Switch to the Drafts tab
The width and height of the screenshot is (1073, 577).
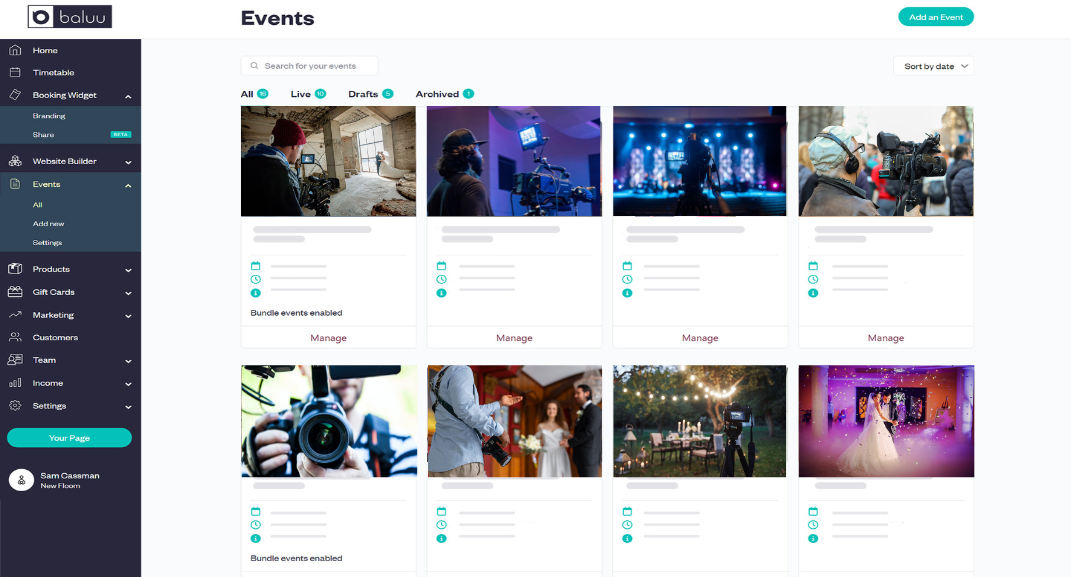coord(370,94)
